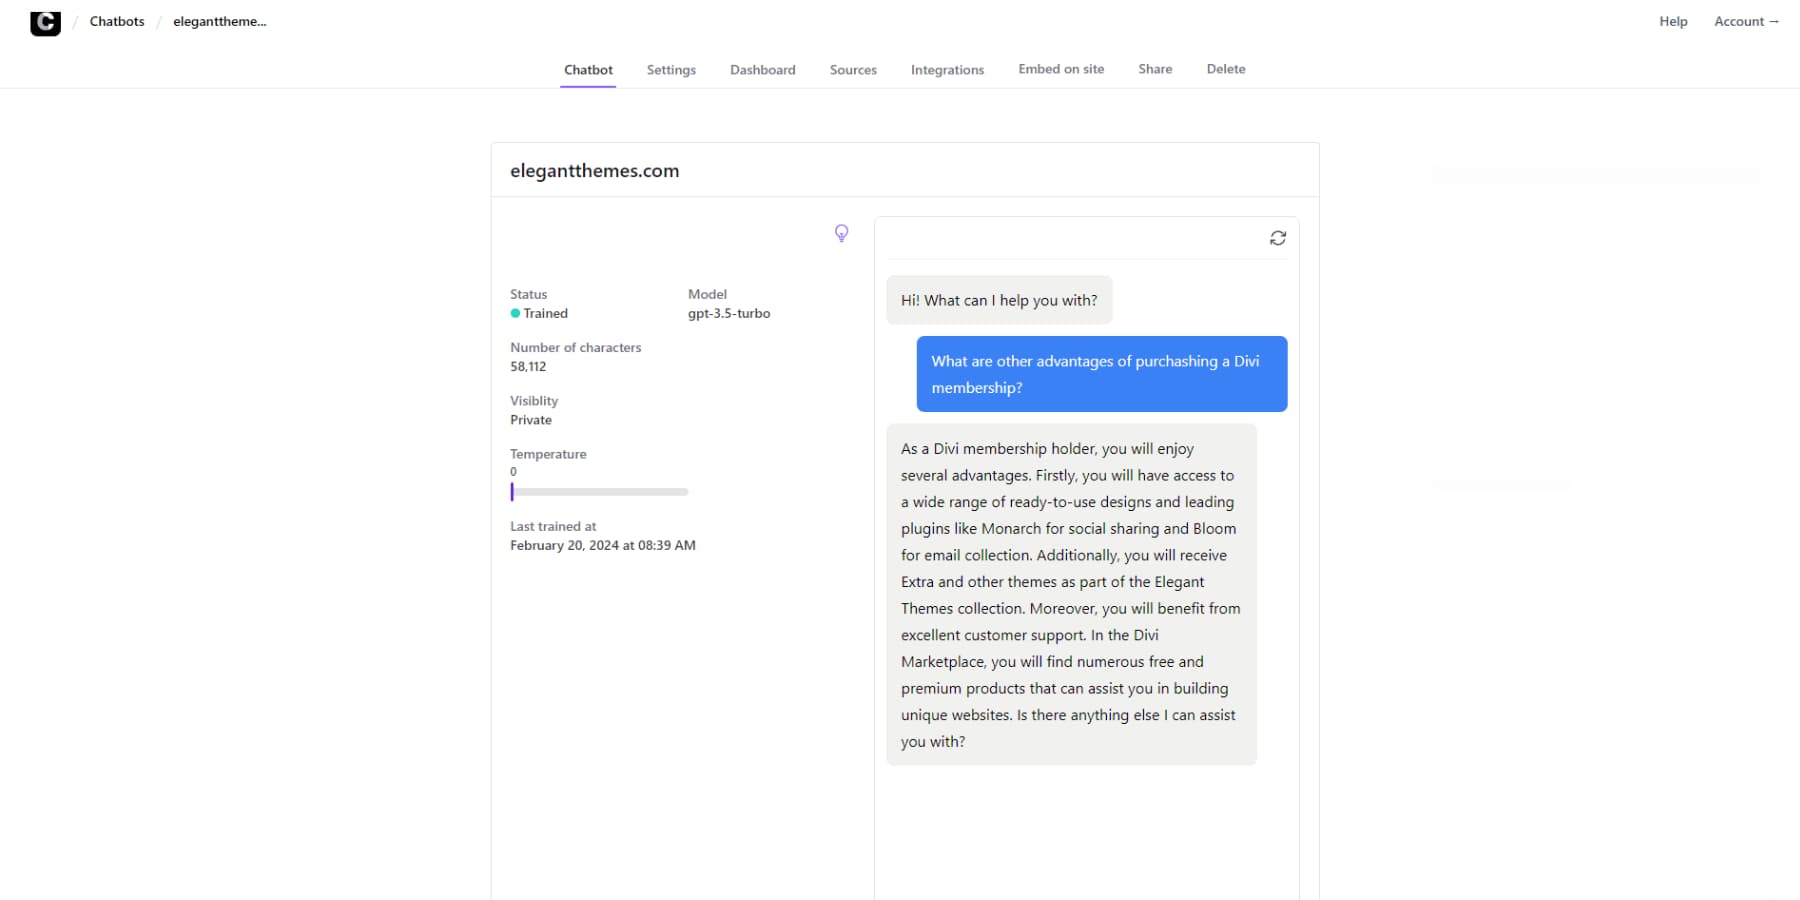
Task: Open the Chatbots breadcrumb link
Action: click(116, 20)
